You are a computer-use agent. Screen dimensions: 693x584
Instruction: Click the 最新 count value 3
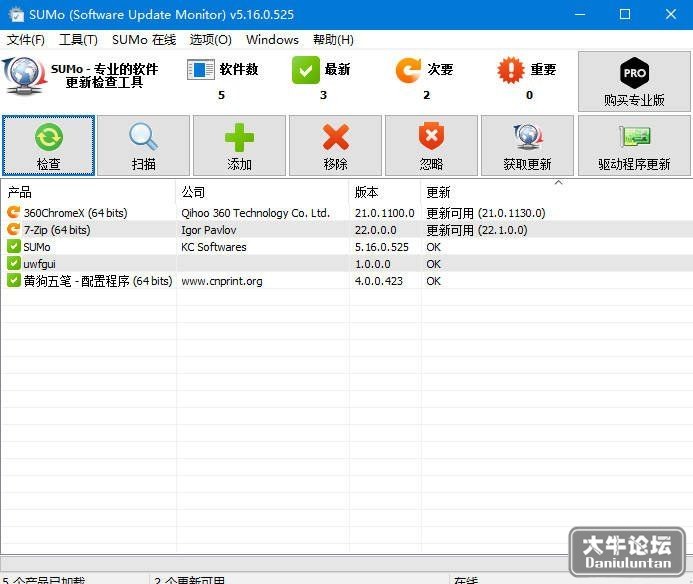324,95
